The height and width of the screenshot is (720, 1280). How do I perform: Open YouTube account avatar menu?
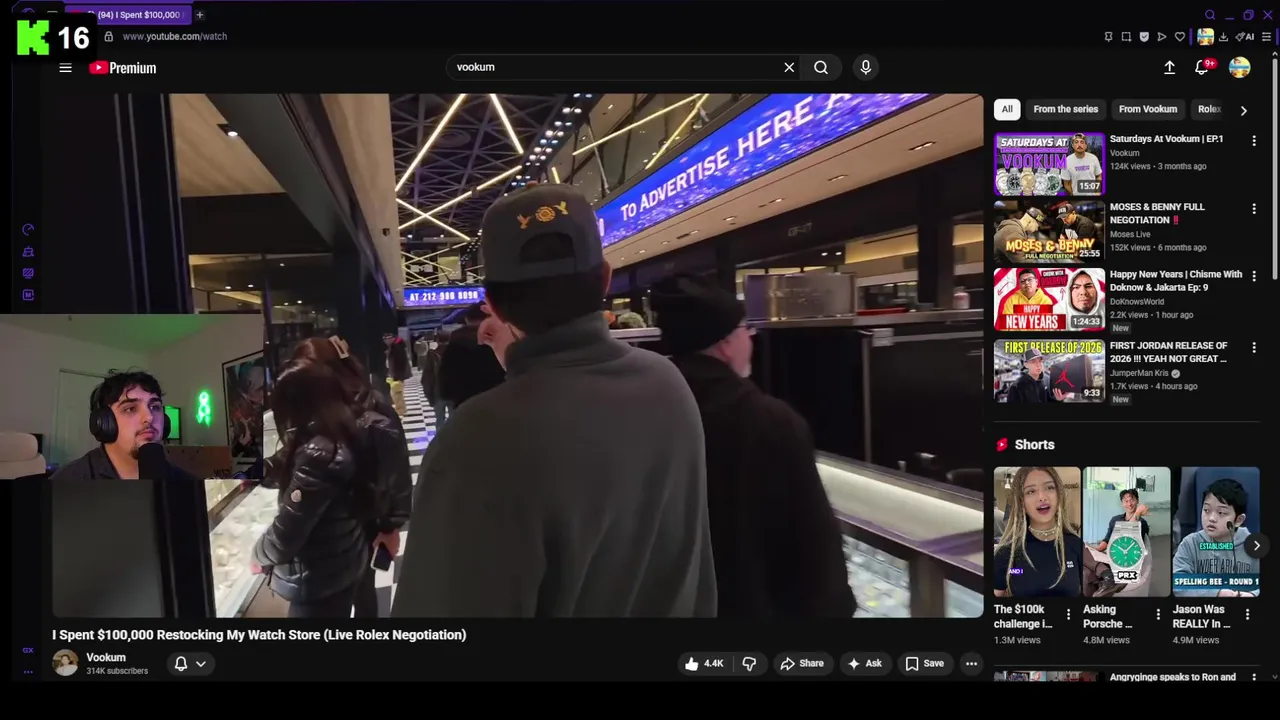pos(1240,67)
